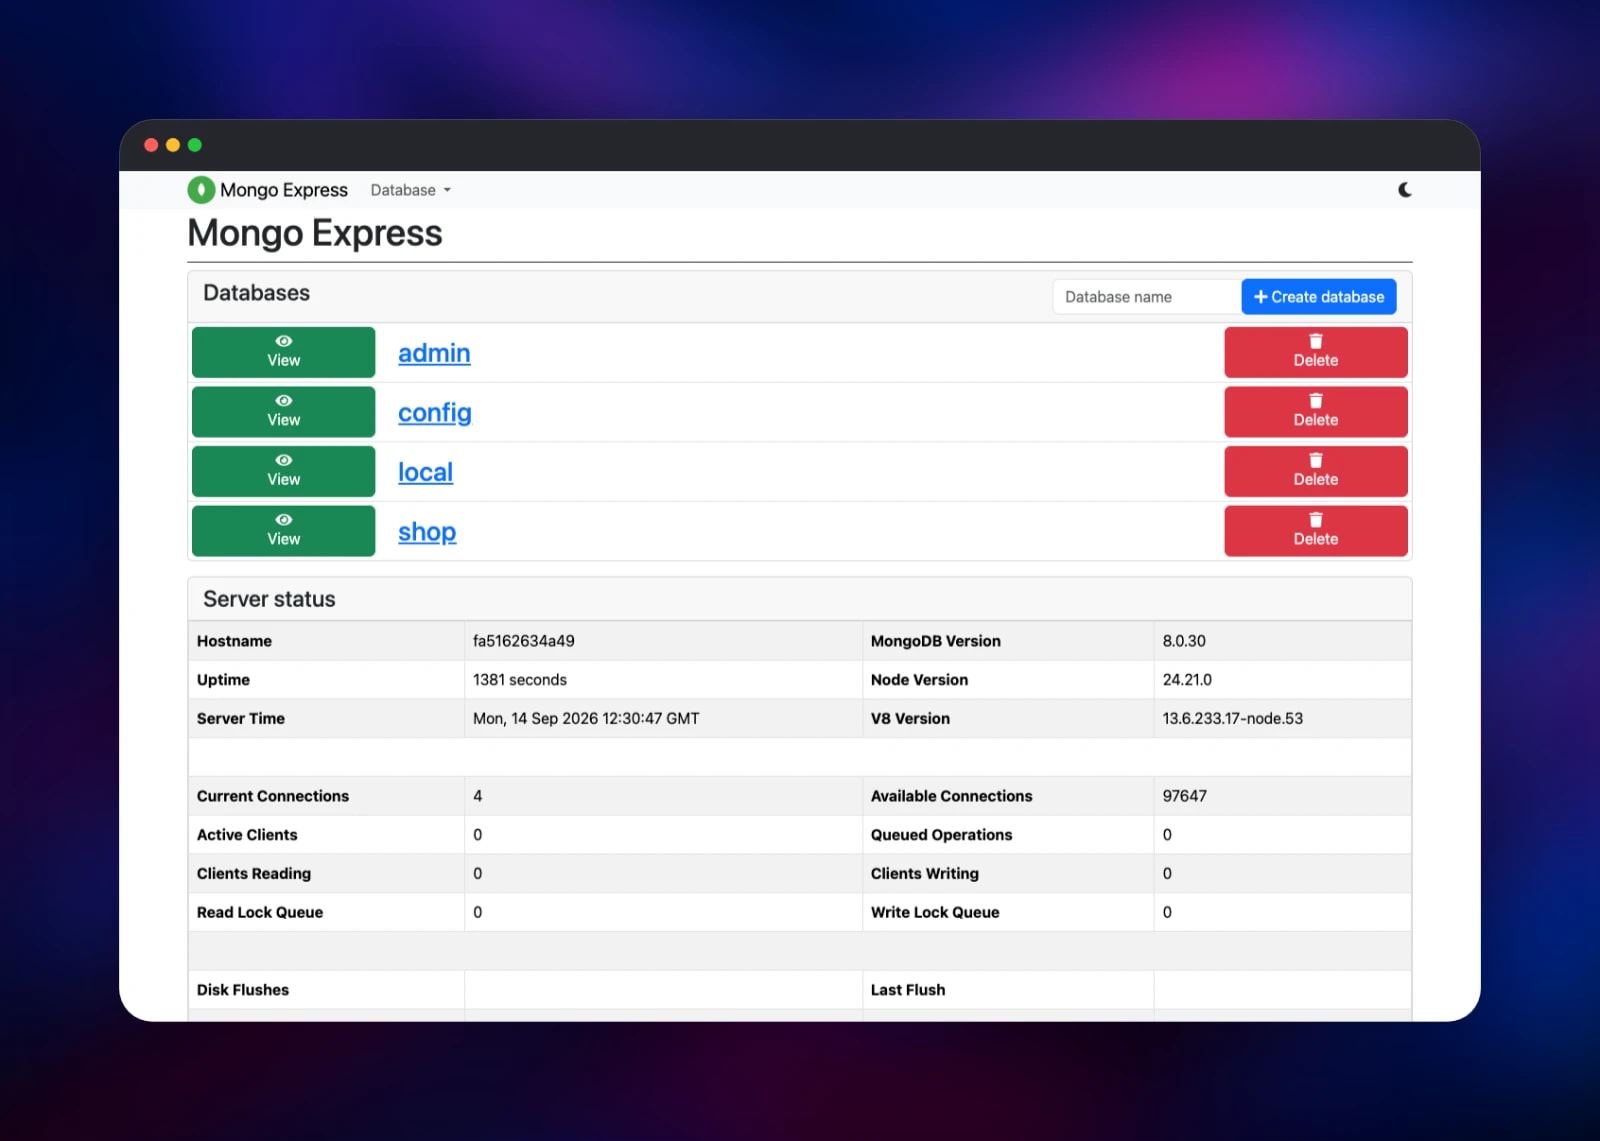Open the admin database link

[434, 353]
